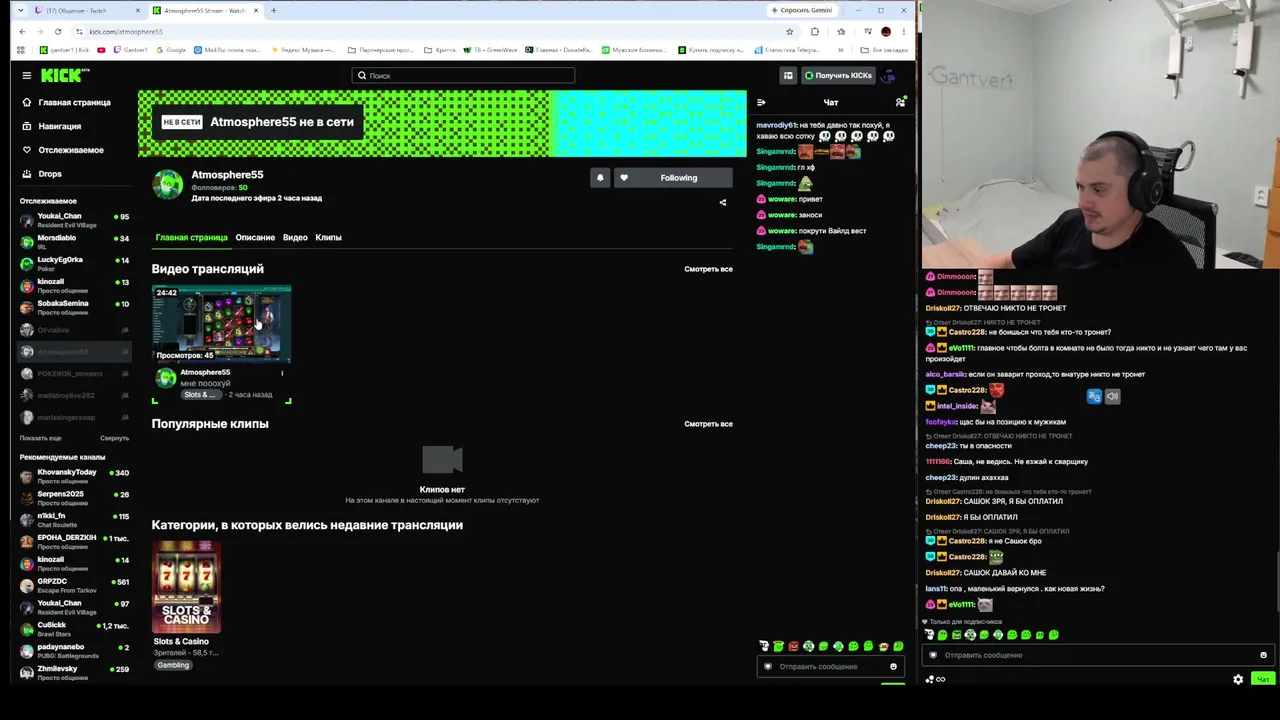Open GRPZDC recommended channel
Image resolution: width=1280 pixels, height=720 pixels.
click(x=74, y=585)
